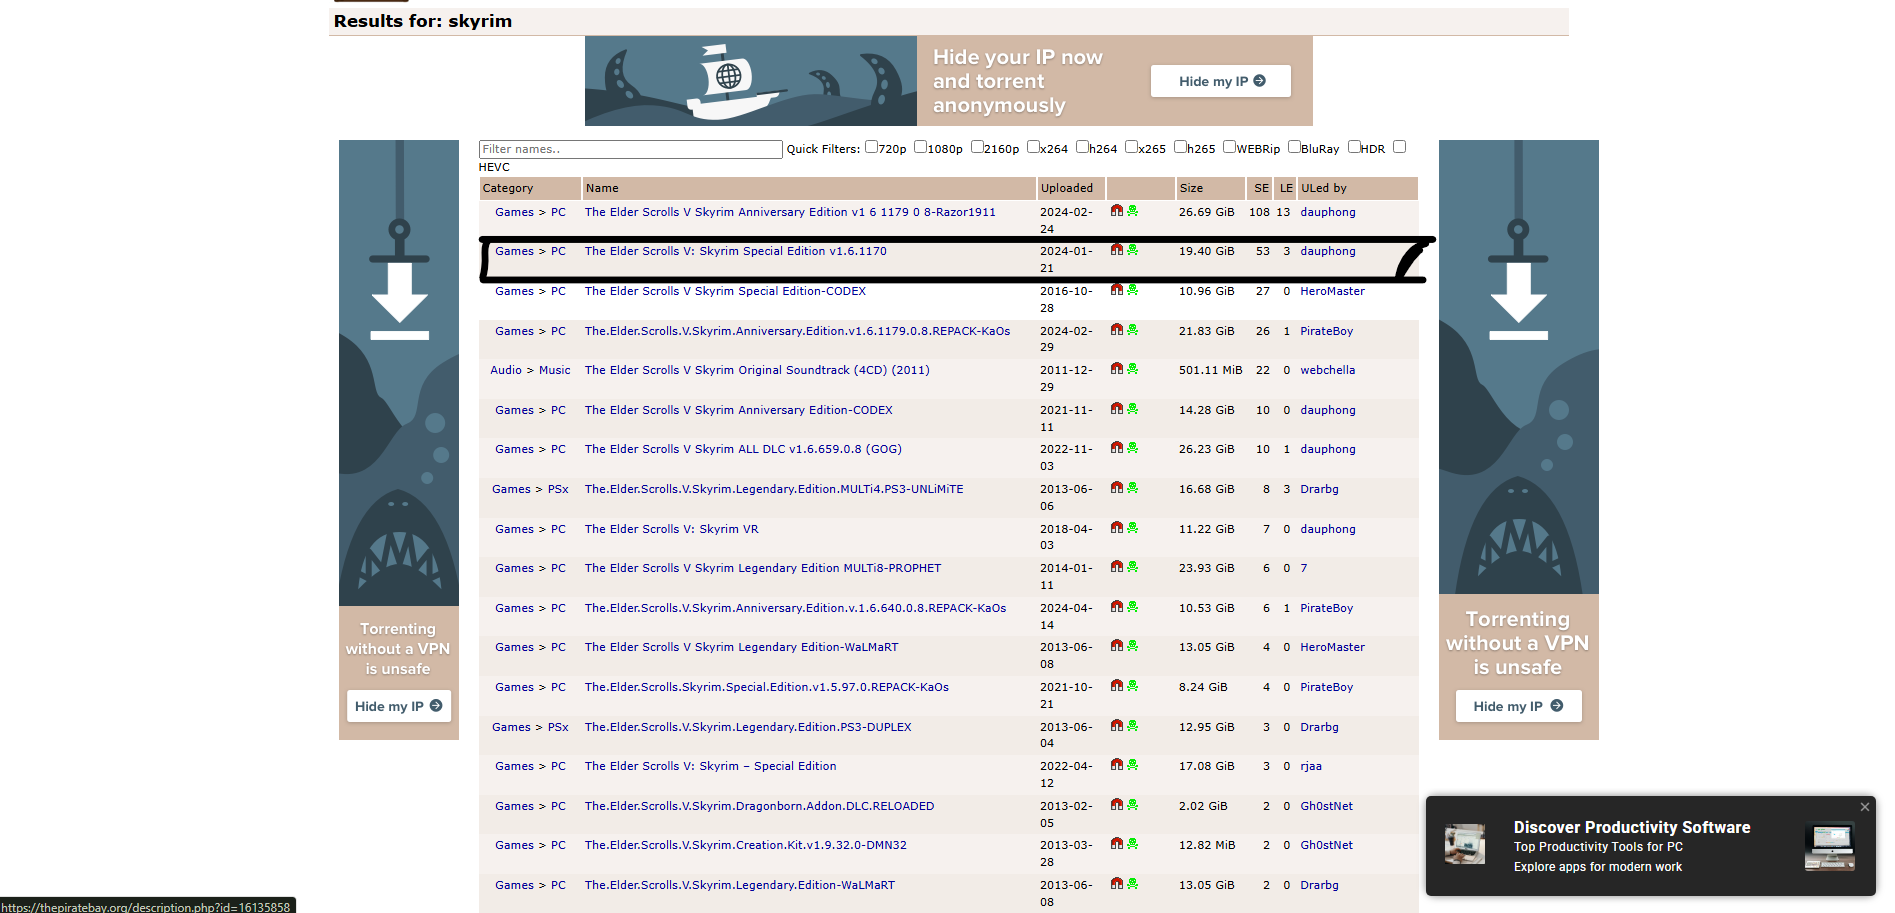Click the SE seeders column header

pyautogui.click(x=1261, y=188)
